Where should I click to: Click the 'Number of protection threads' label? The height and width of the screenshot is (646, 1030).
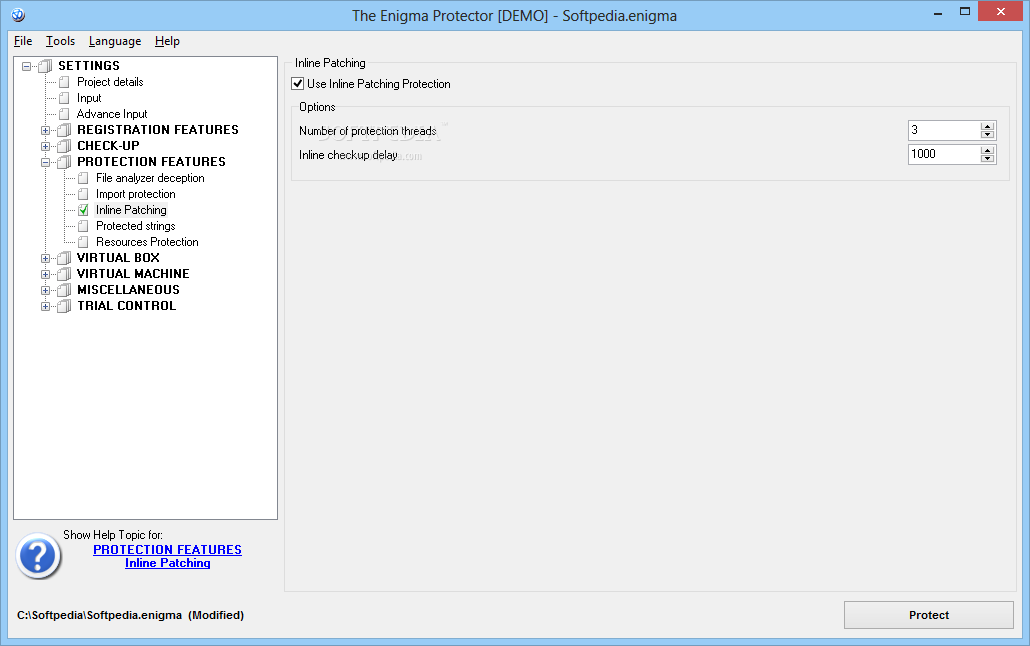pyautogui.click(x=367, y=131)
